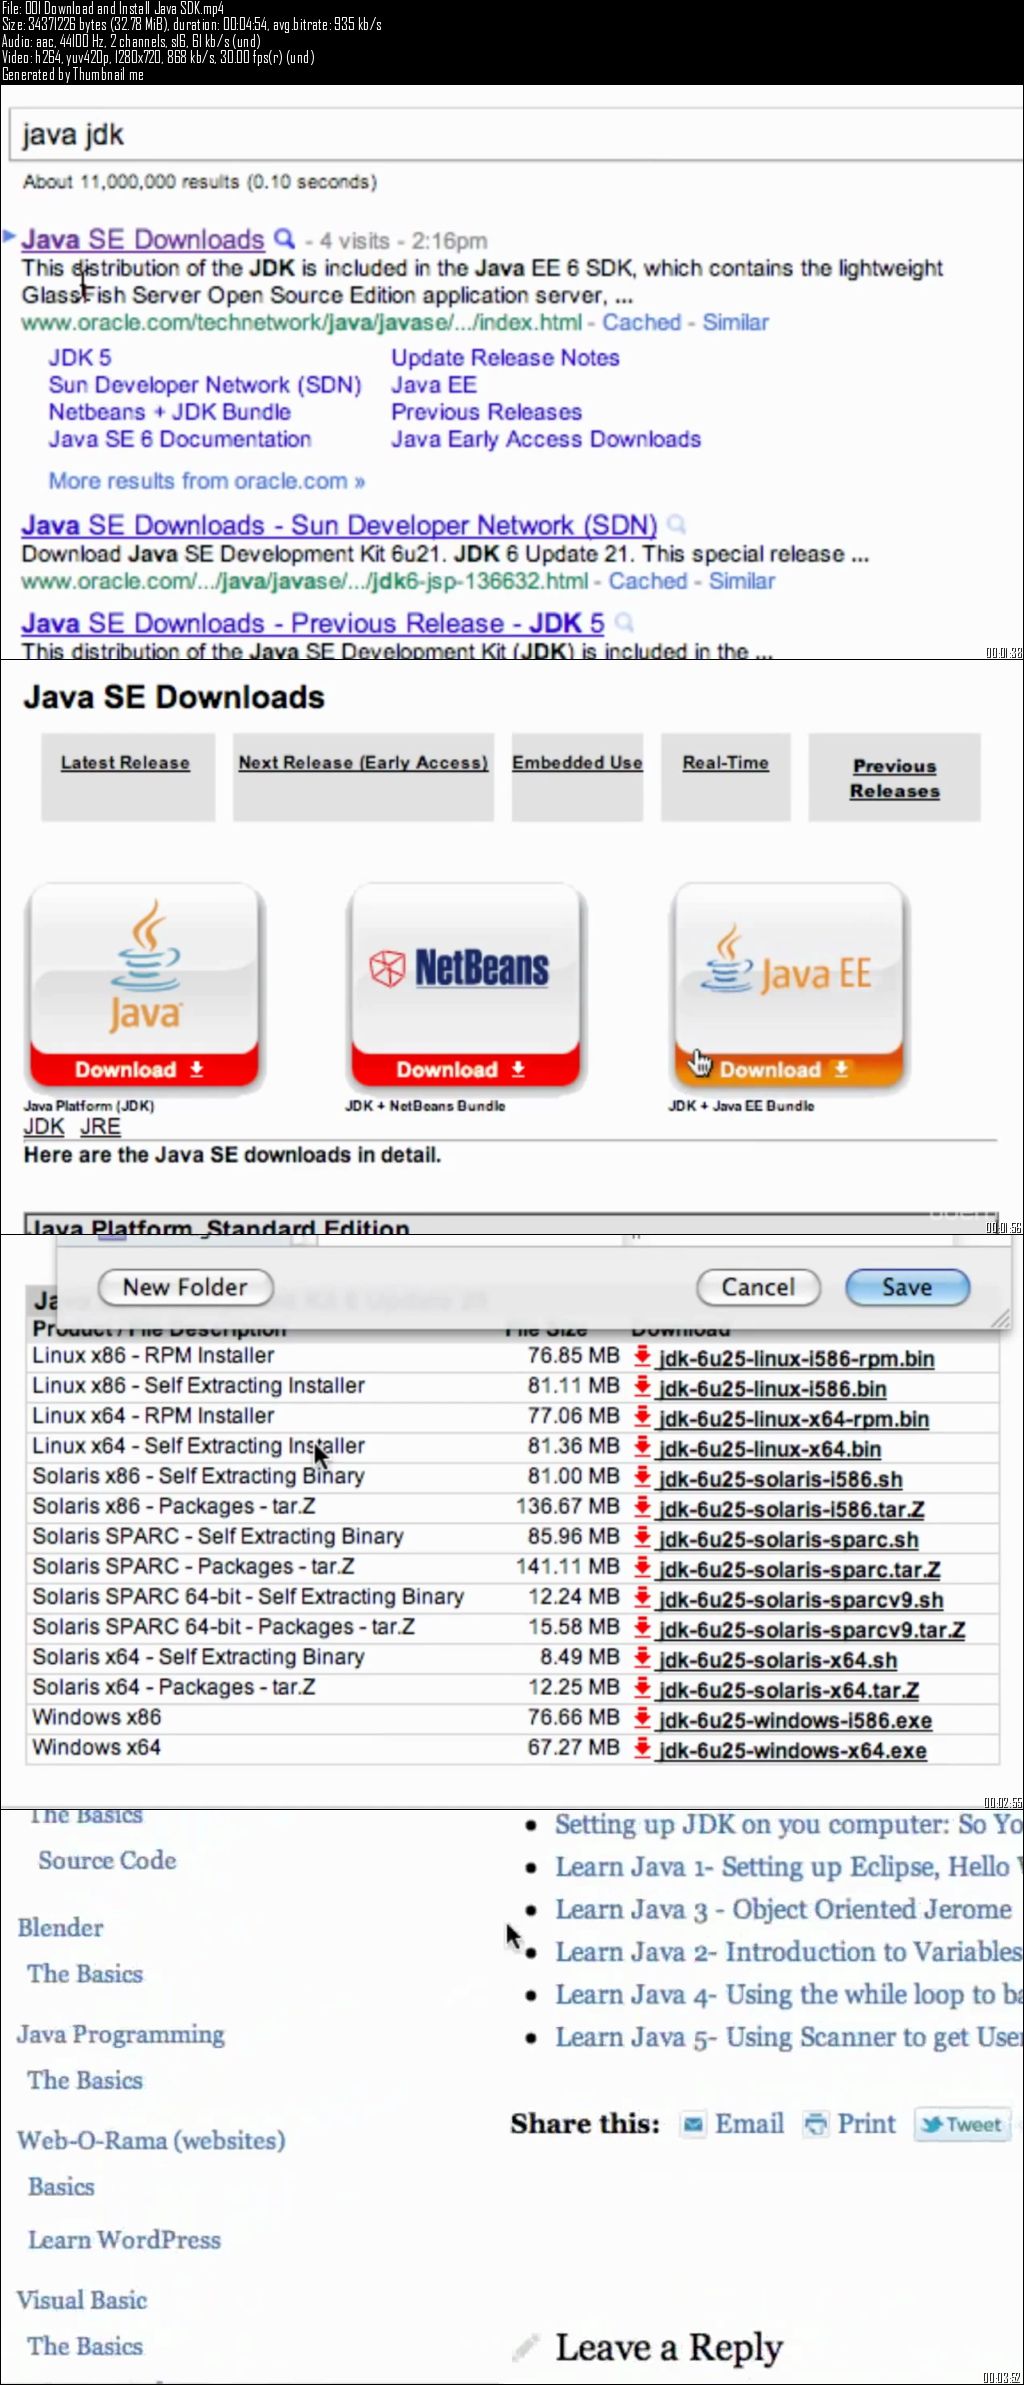Open the Web-O-Rama (websites) sidebar category

(x=151, y=2140)
